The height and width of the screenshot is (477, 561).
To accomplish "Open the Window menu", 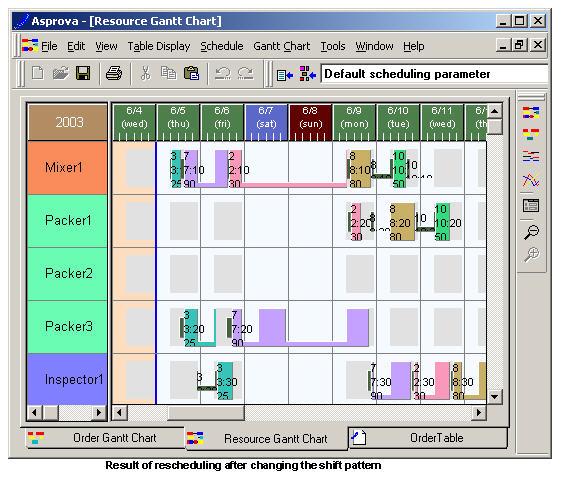I will point(374,46).
